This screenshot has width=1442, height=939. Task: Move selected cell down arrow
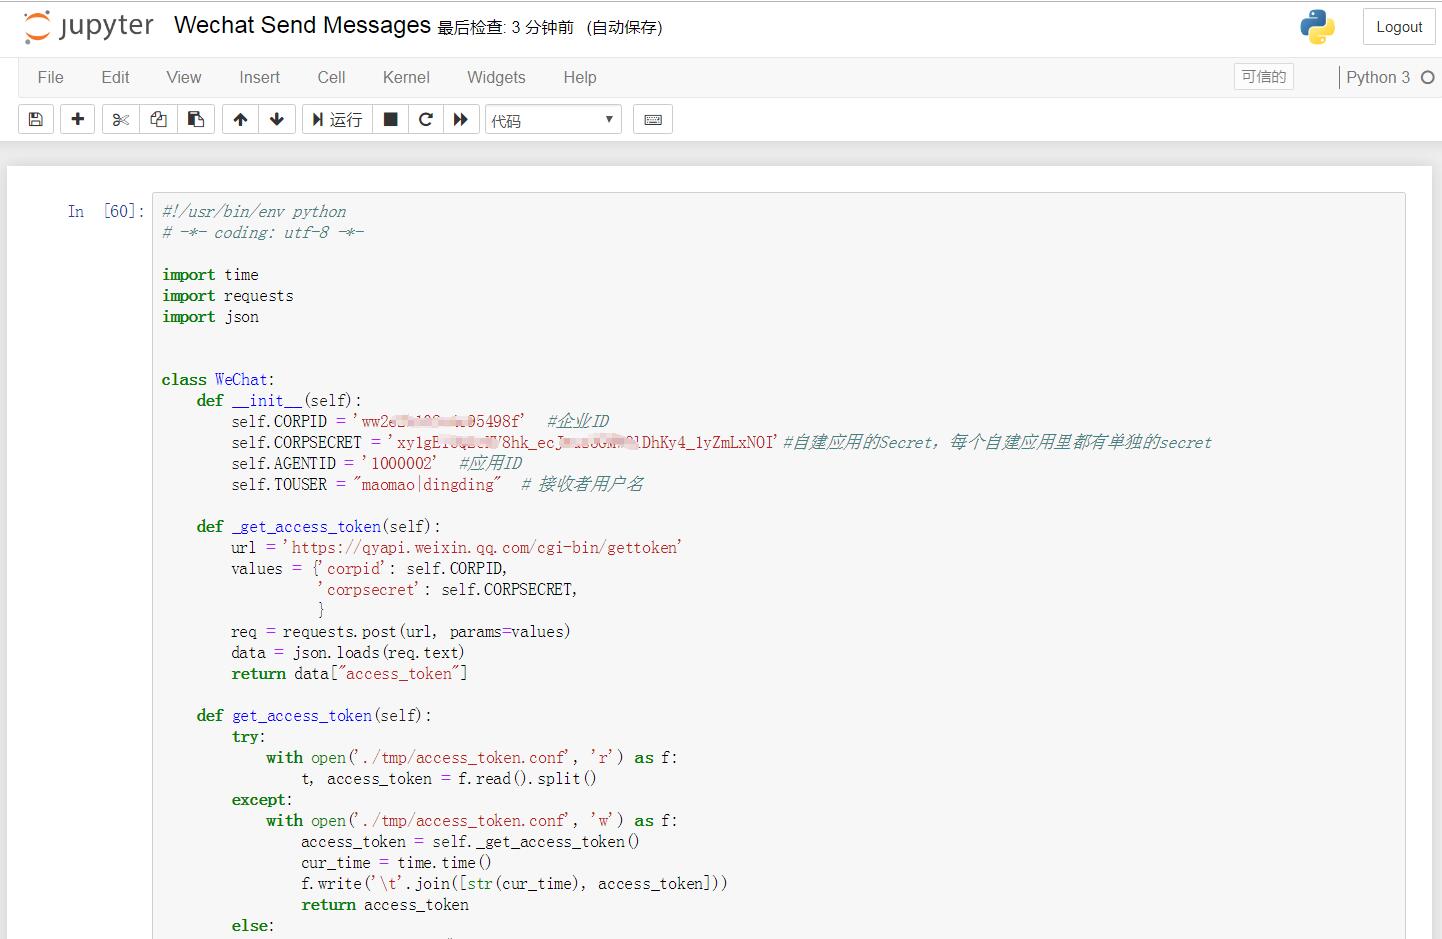coord(277,120)
